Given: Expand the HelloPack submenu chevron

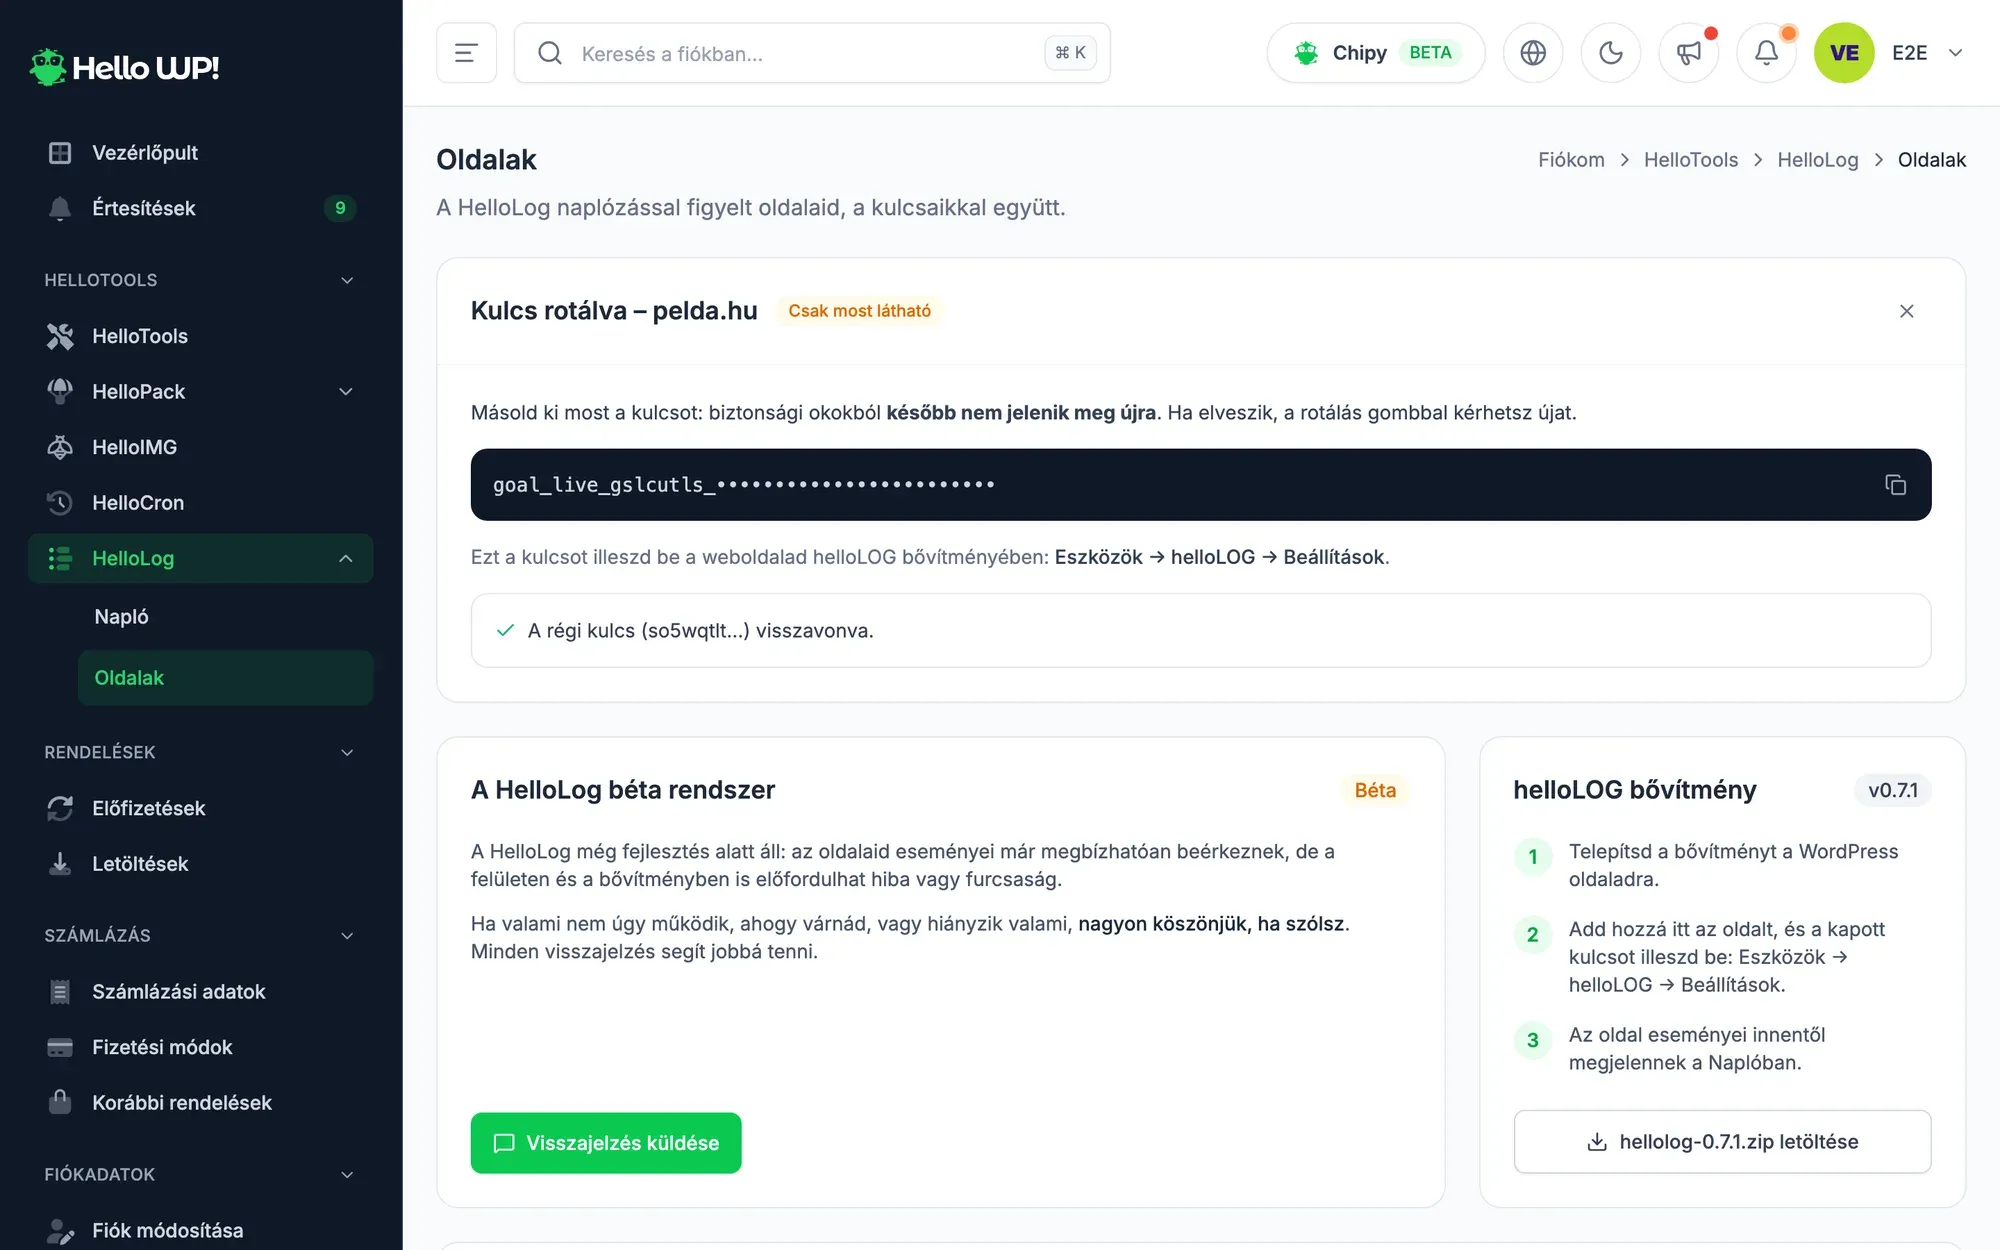Looking at the screenshot, I should 346,392.
